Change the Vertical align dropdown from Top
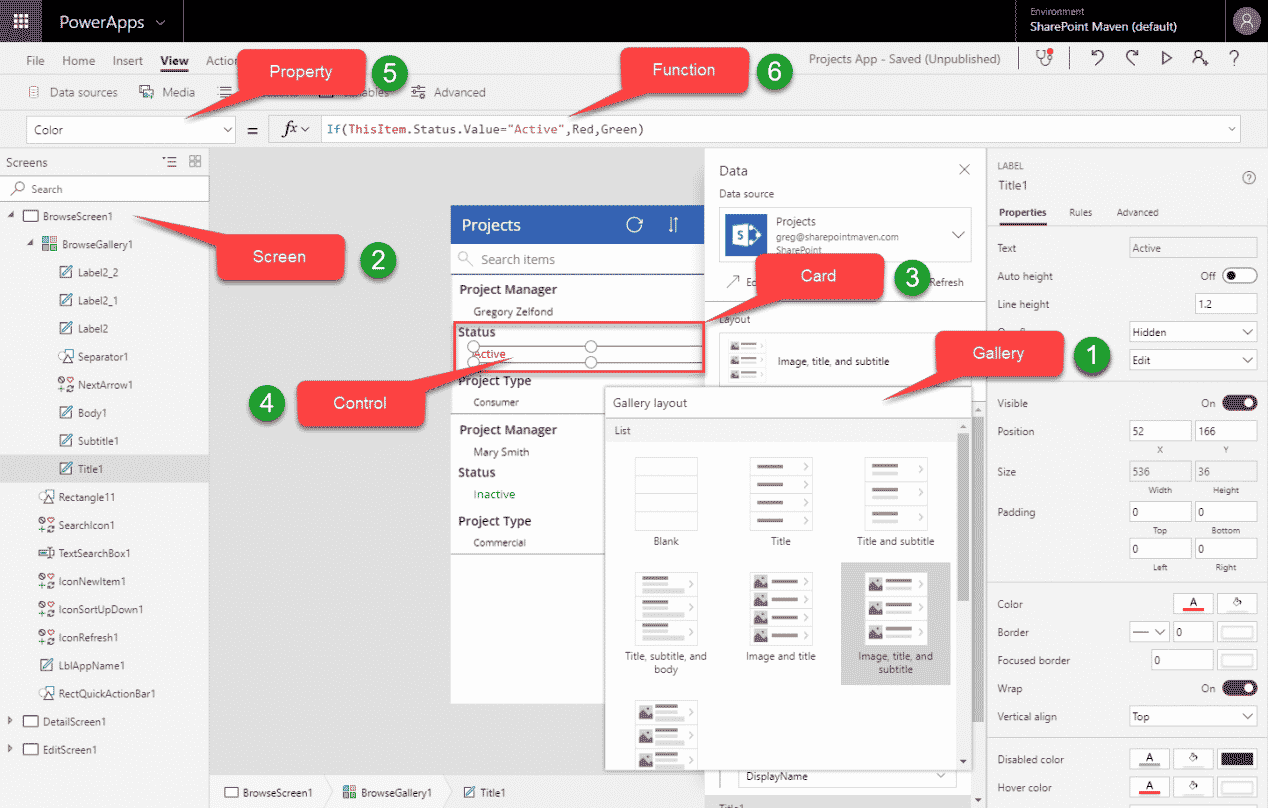 pos(1192,717)
